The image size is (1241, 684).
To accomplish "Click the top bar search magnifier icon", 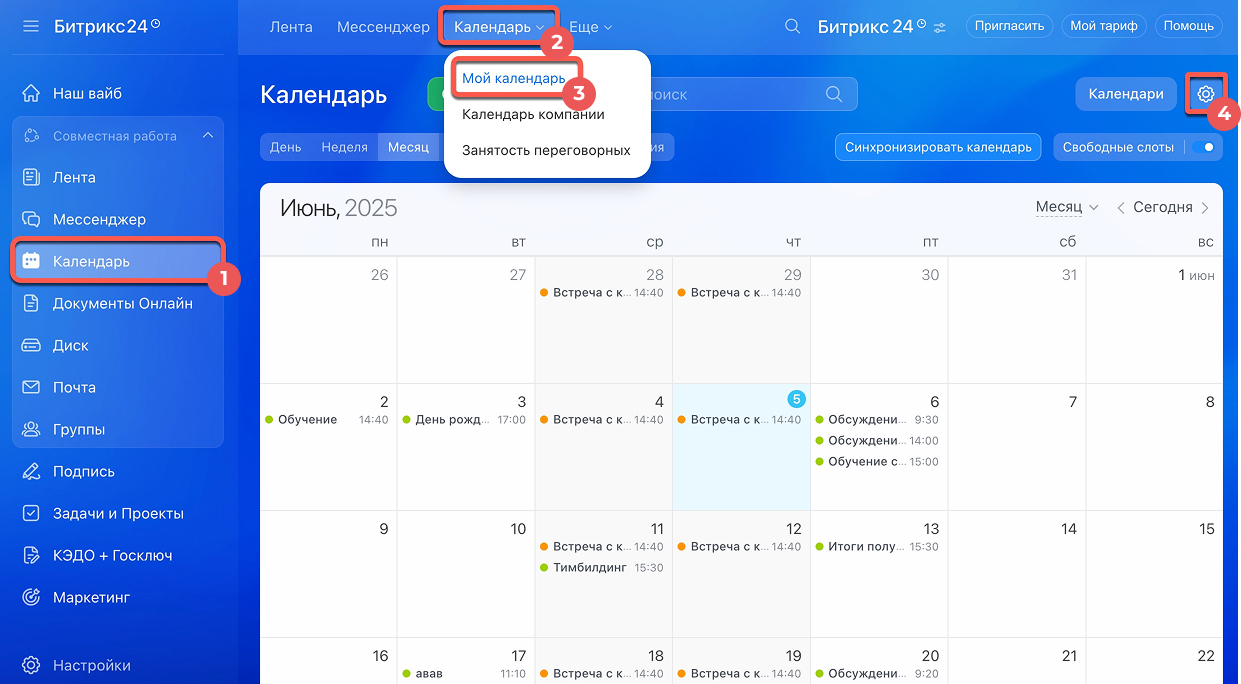I will click(793, 27).
